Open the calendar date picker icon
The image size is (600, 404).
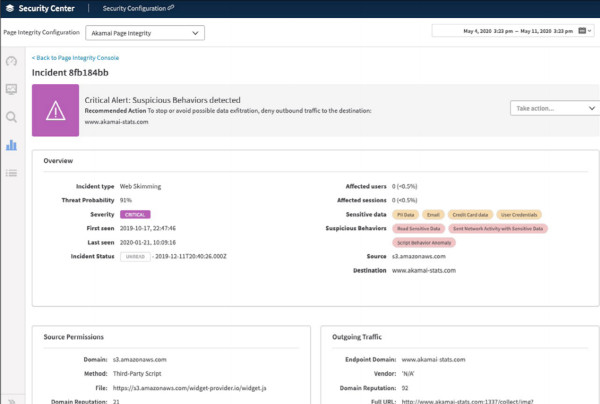pyautogui.click(x=582, y=31)
